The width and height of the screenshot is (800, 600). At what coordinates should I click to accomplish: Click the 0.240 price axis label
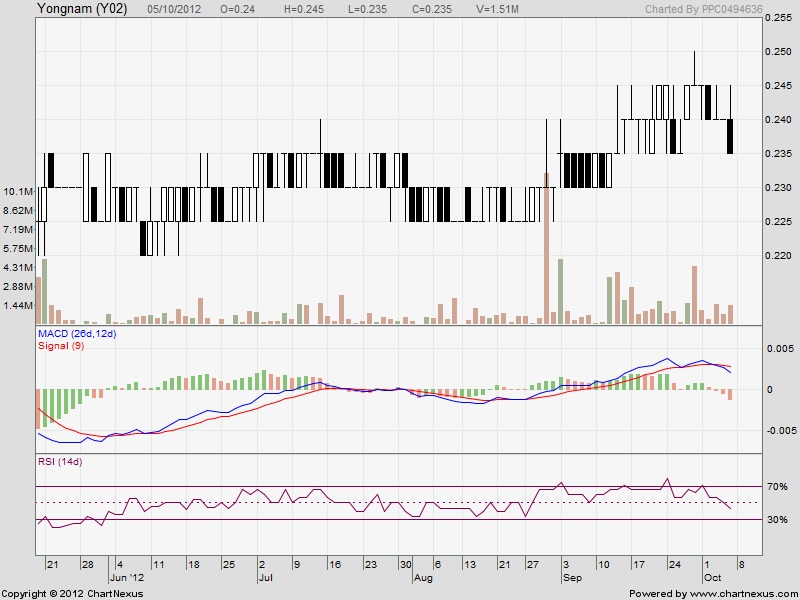tap(779, 119)
